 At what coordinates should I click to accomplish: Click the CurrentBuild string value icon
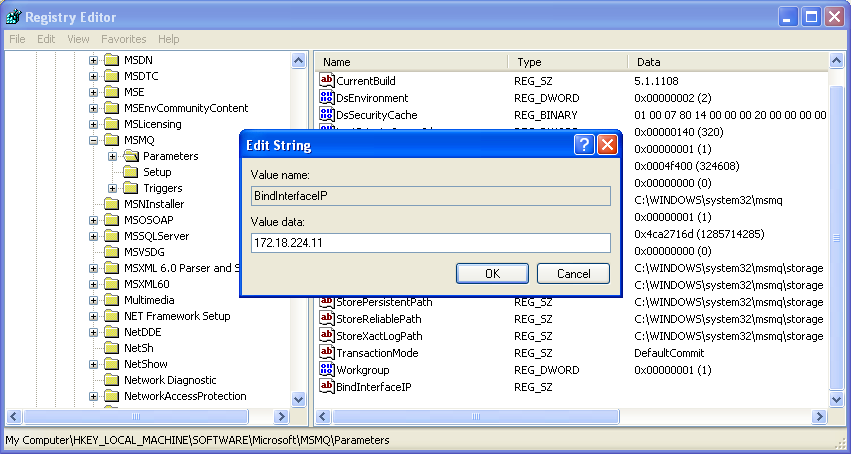point(326,80)
